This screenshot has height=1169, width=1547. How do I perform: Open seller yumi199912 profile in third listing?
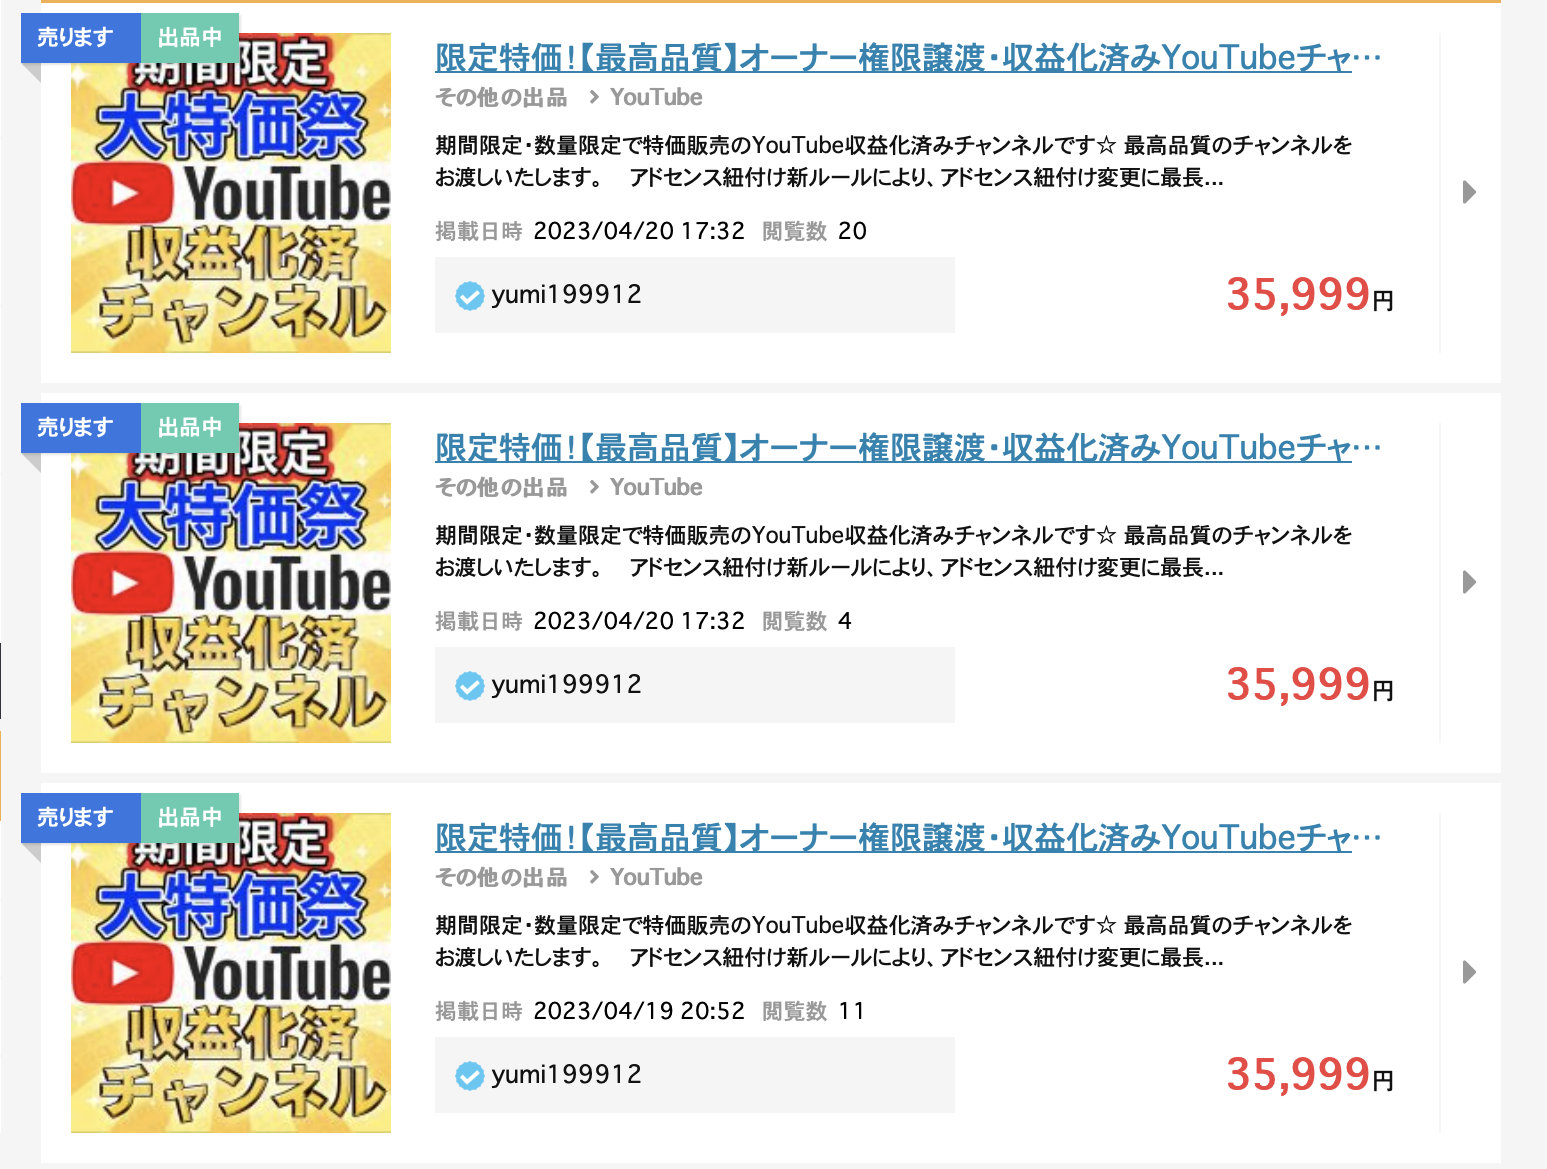566,1075
